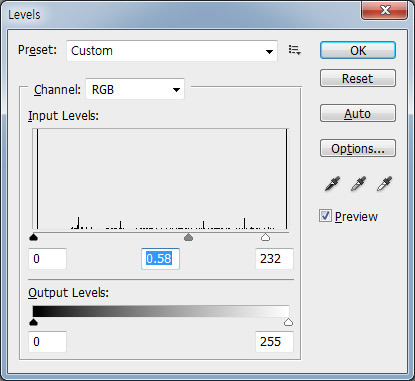Click the OK button
The height and width of the screenshot is (381, 415).
[x=358, y=50]
